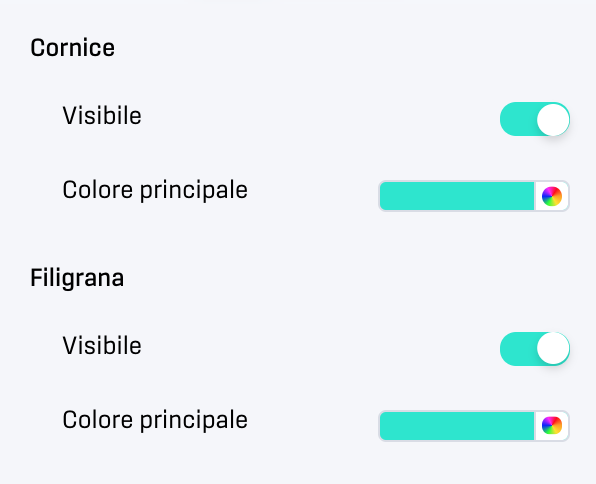
Task: Disable the Cornice Visibile switch
Action: click(535, 119)
